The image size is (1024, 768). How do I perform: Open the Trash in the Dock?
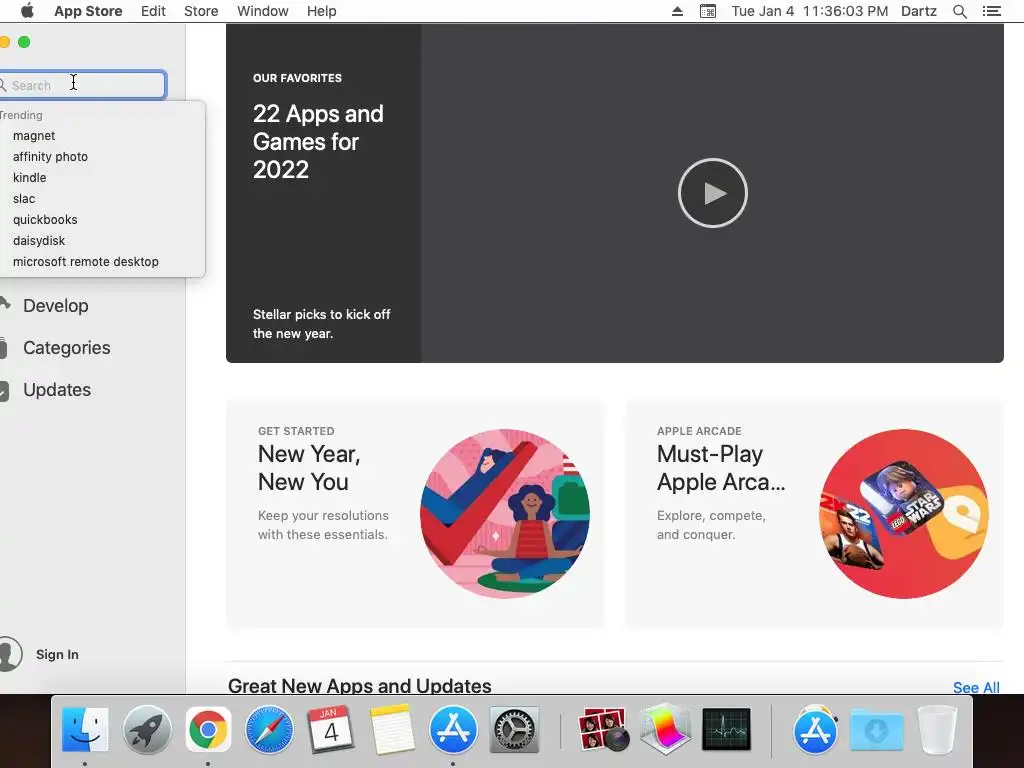click(x=937, y=729)
